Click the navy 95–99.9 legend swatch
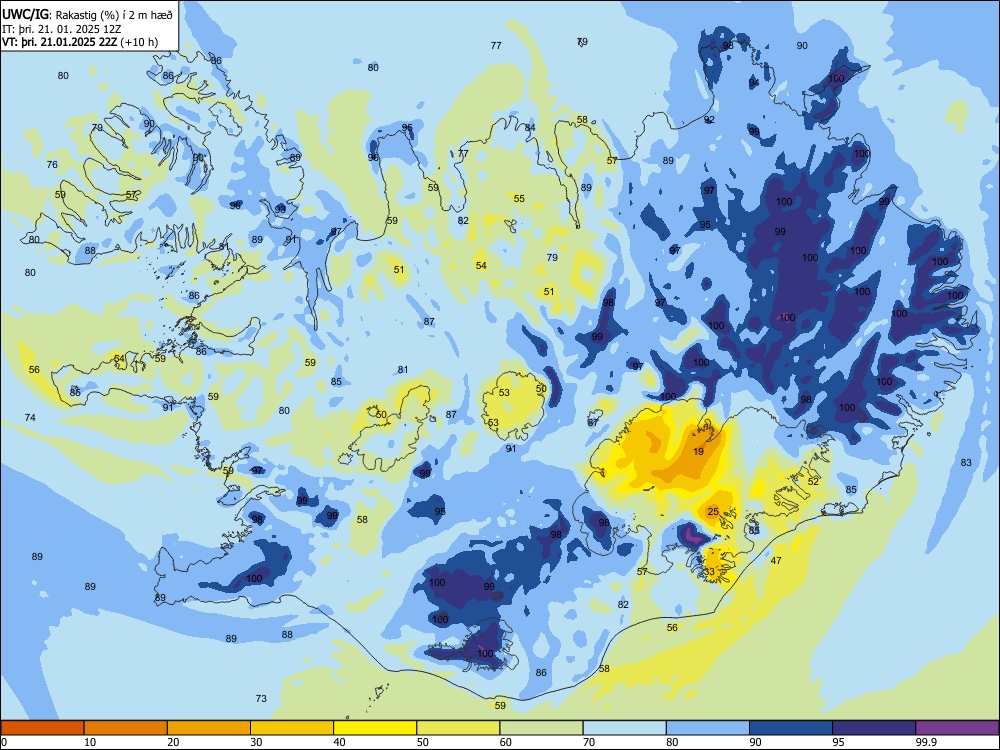 (x=874, y=728)
